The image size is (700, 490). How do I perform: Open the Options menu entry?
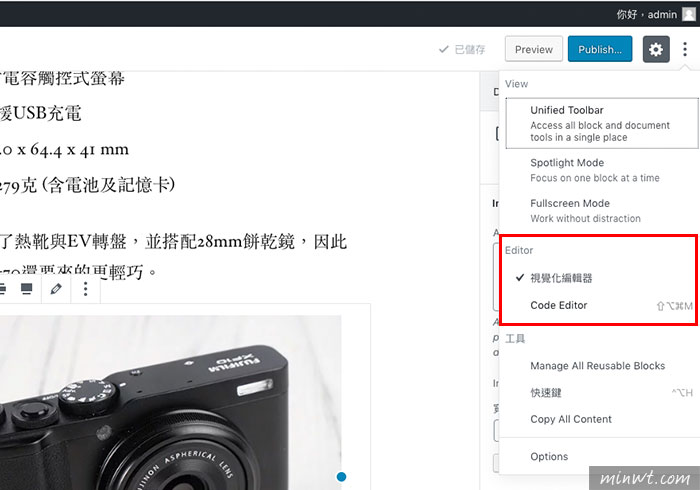(x=599, y=457)
